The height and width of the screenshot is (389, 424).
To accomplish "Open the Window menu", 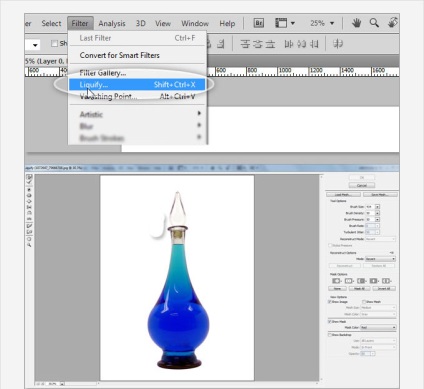I will point(195,23).
